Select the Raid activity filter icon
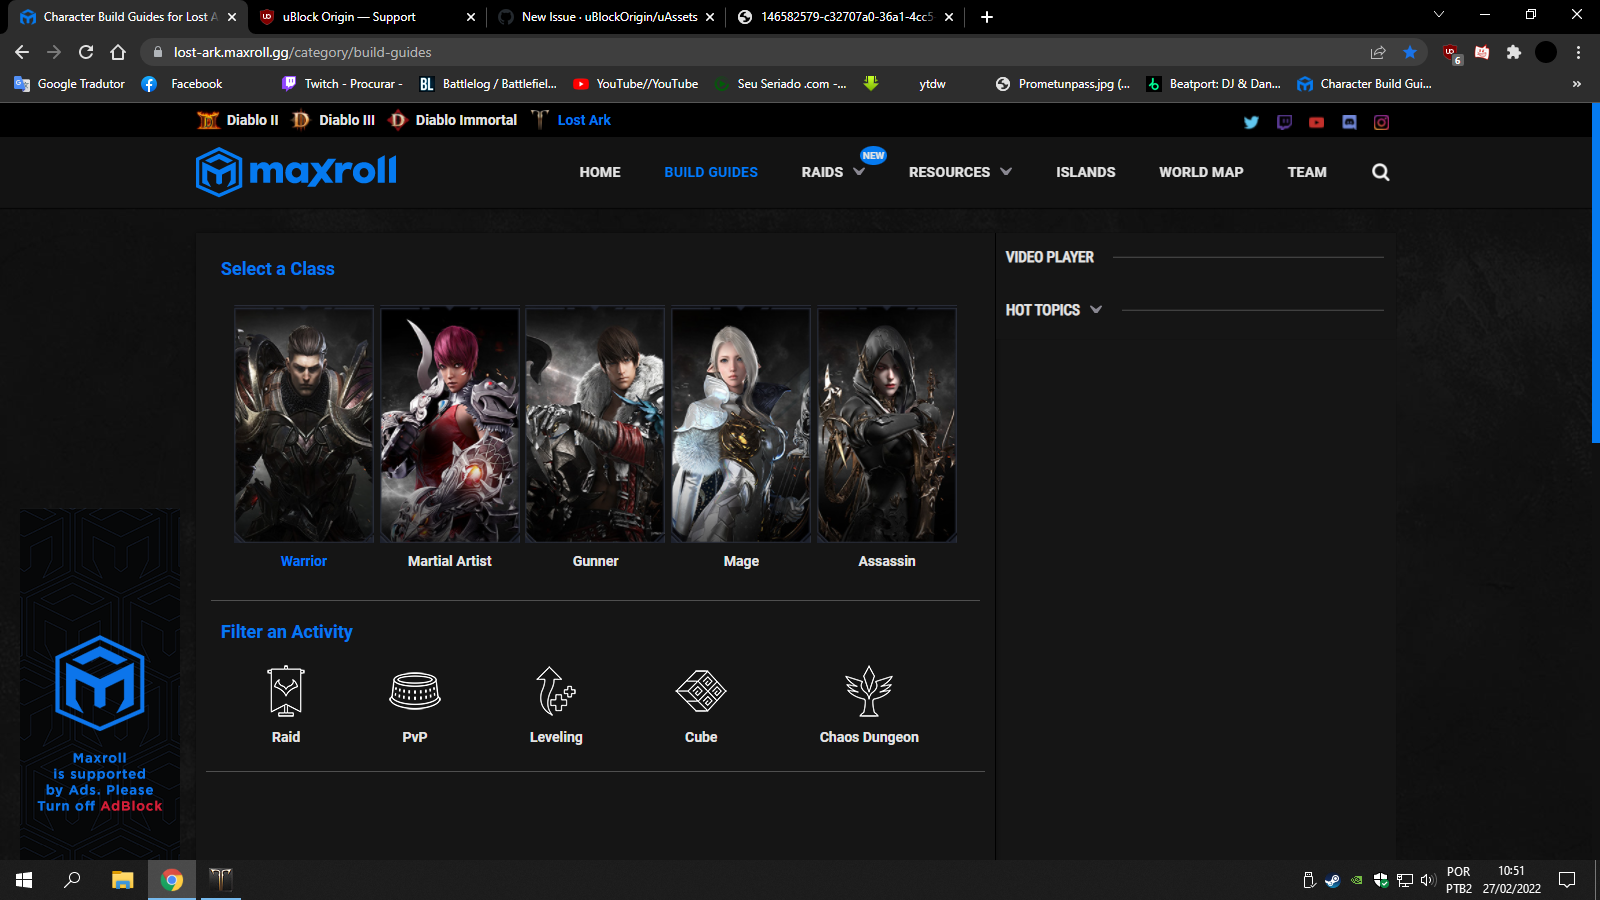This screenshot has width=1600, height=900. (x=286, y=692)
